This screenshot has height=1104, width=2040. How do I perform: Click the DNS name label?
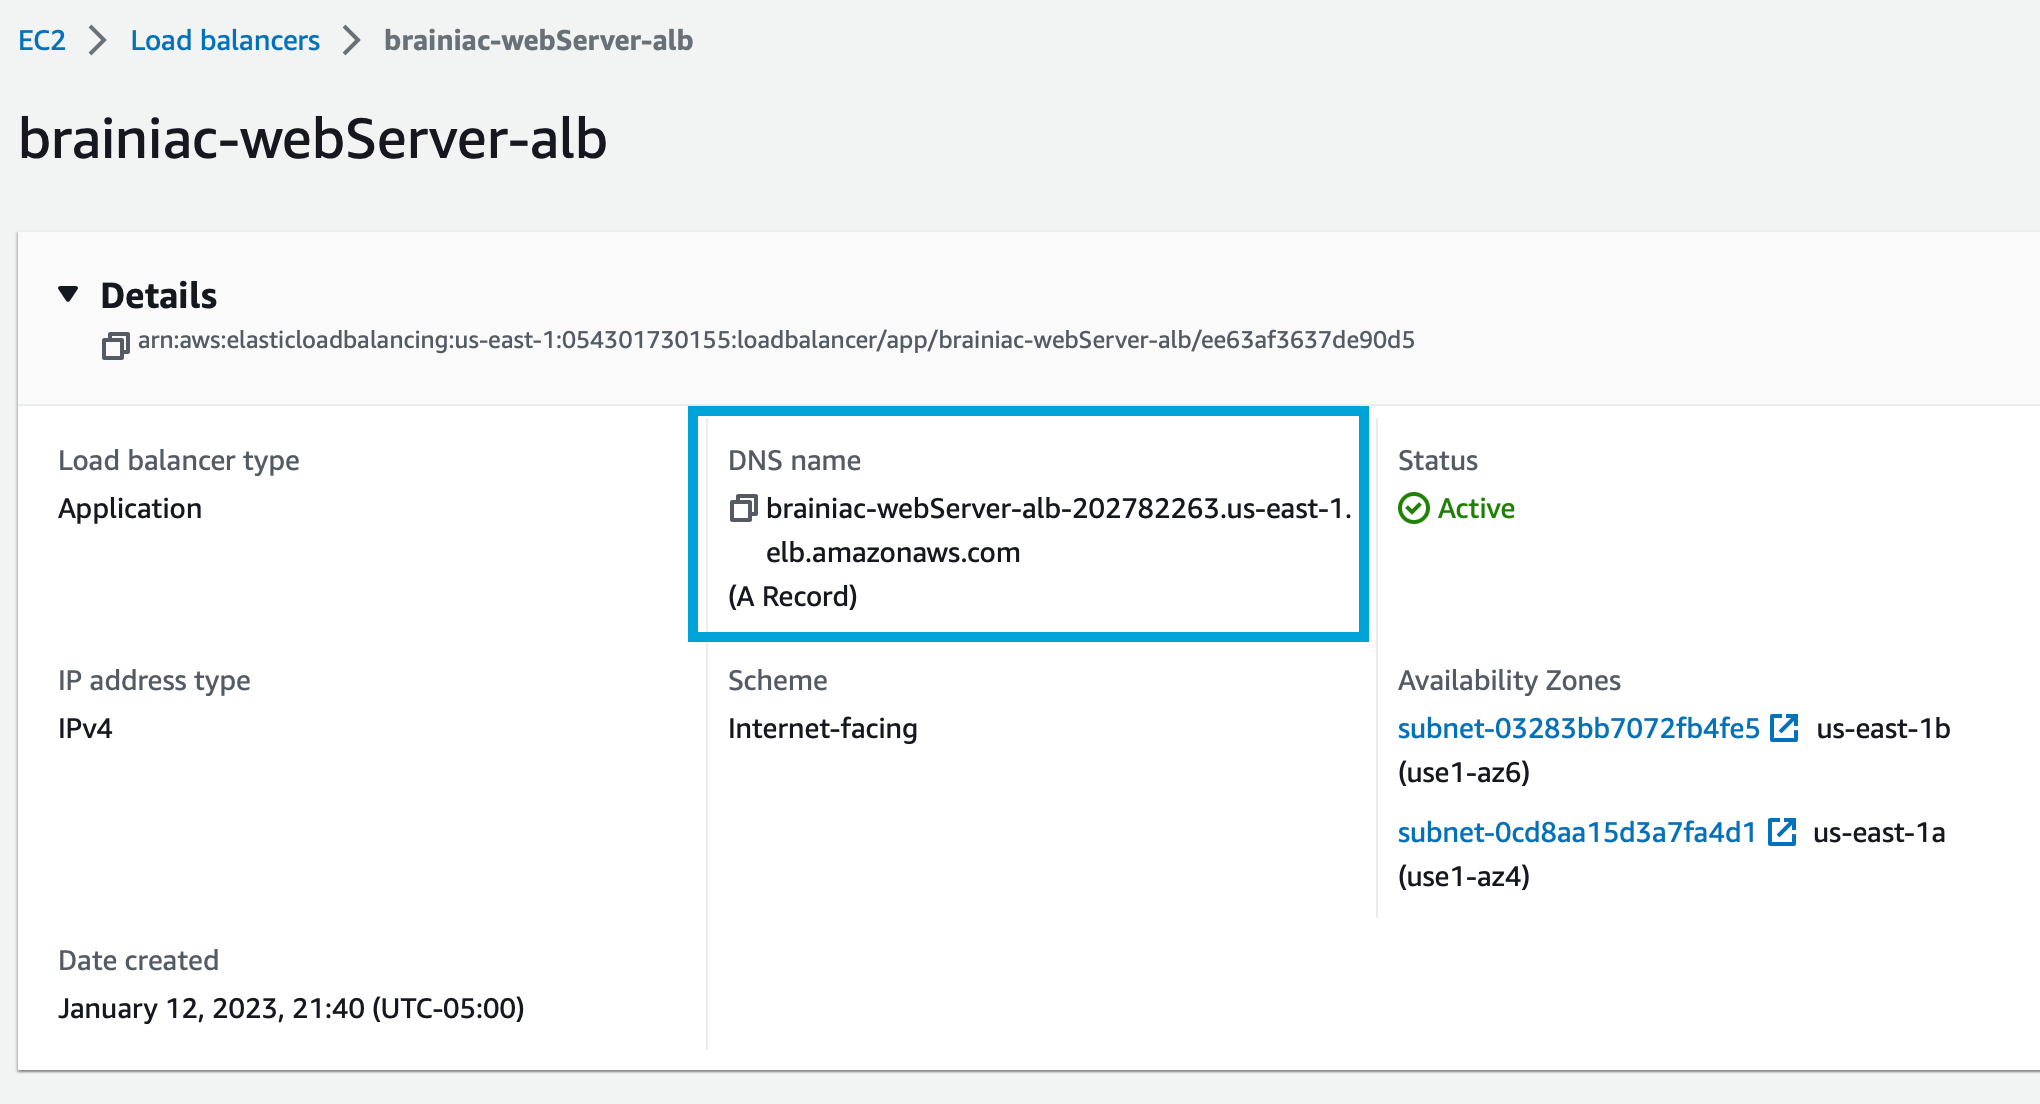coord(794,460)
